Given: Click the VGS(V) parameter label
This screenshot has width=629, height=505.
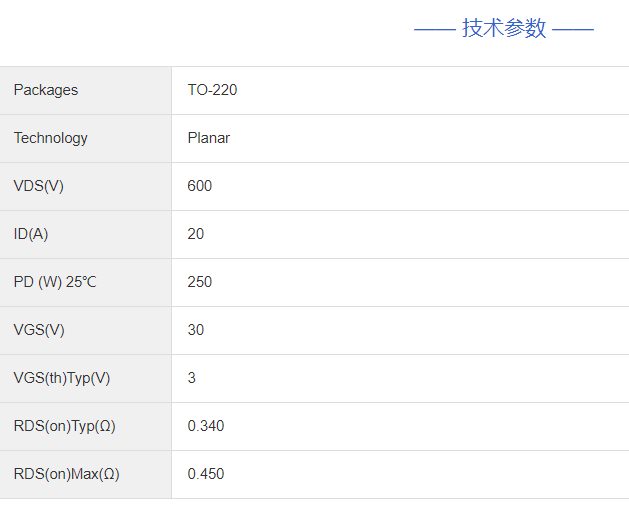Looking at the screenshot, I should (39, 330).
